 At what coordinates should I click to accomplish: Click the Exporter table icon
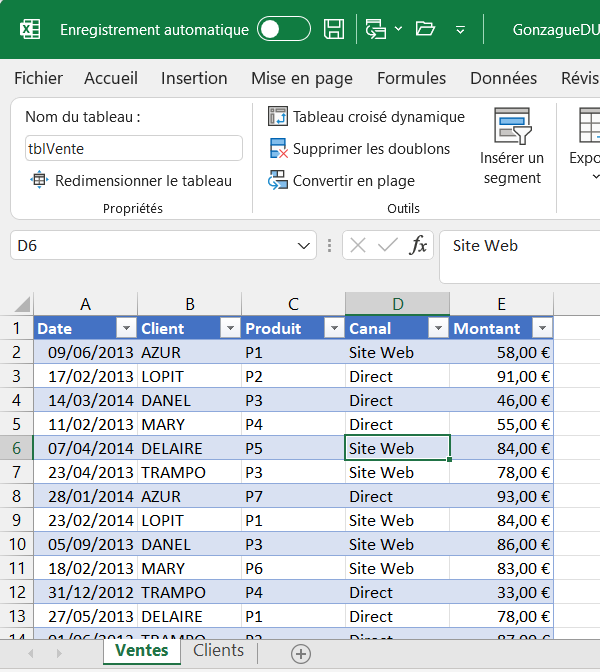tap(590, 125)
